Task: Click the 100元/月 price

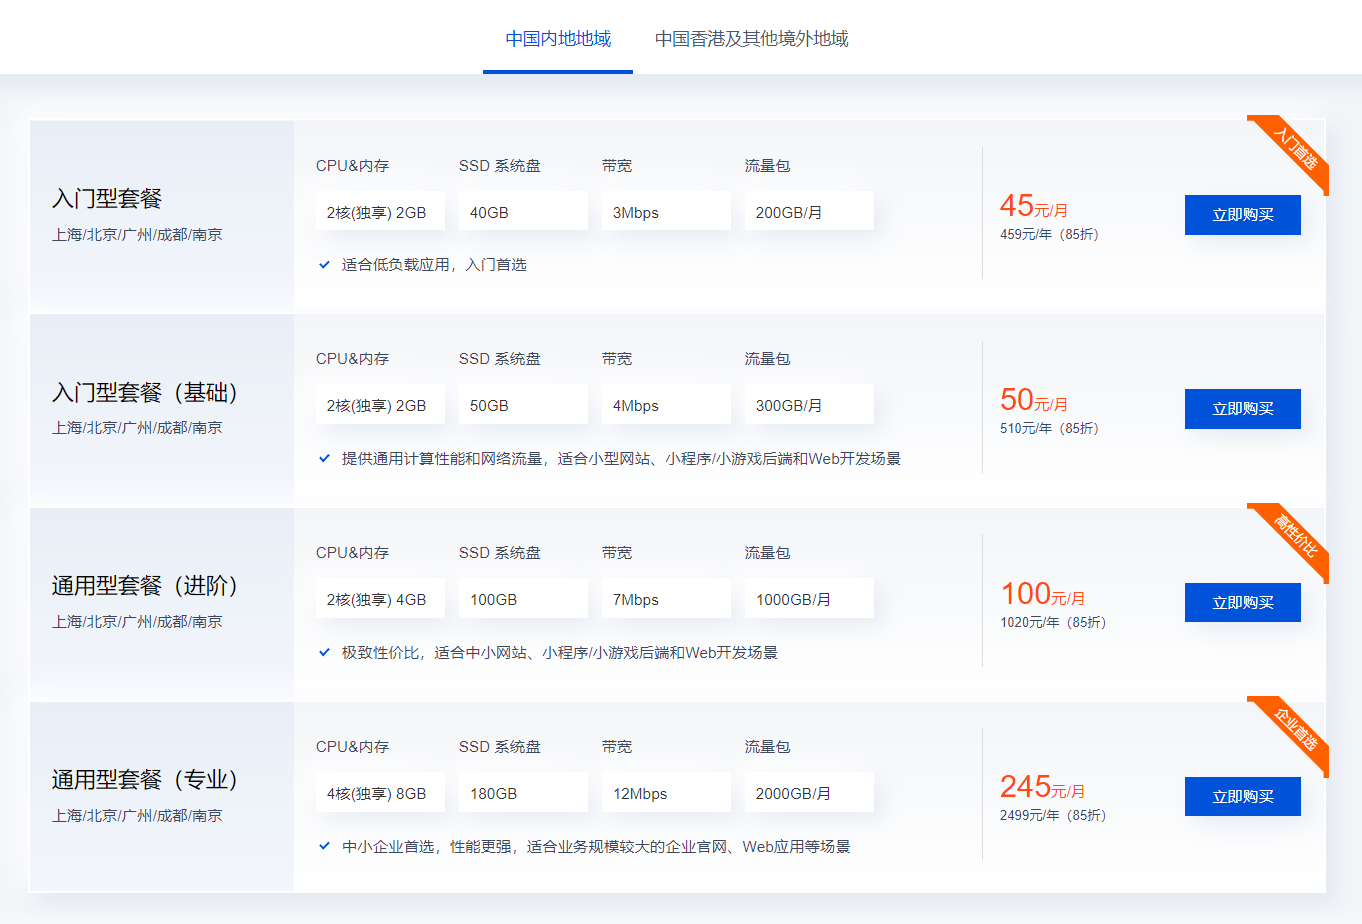Action: pos(1043,594)
